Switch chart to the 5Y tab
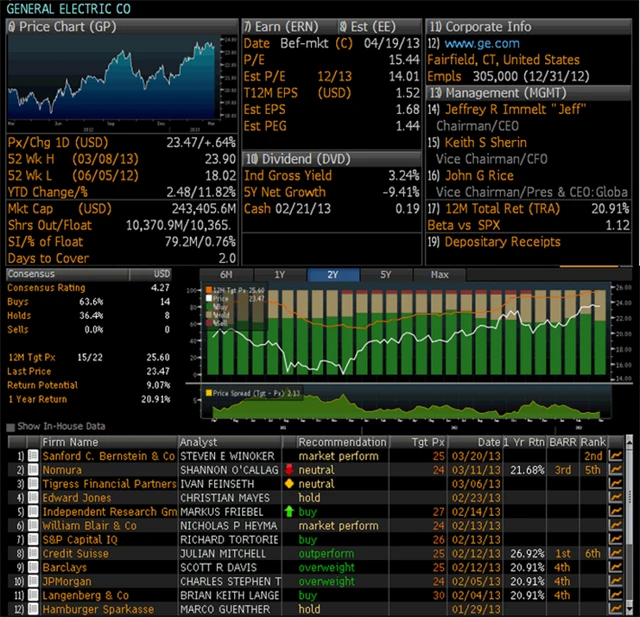The image size is (640, 617). (385, 274)
